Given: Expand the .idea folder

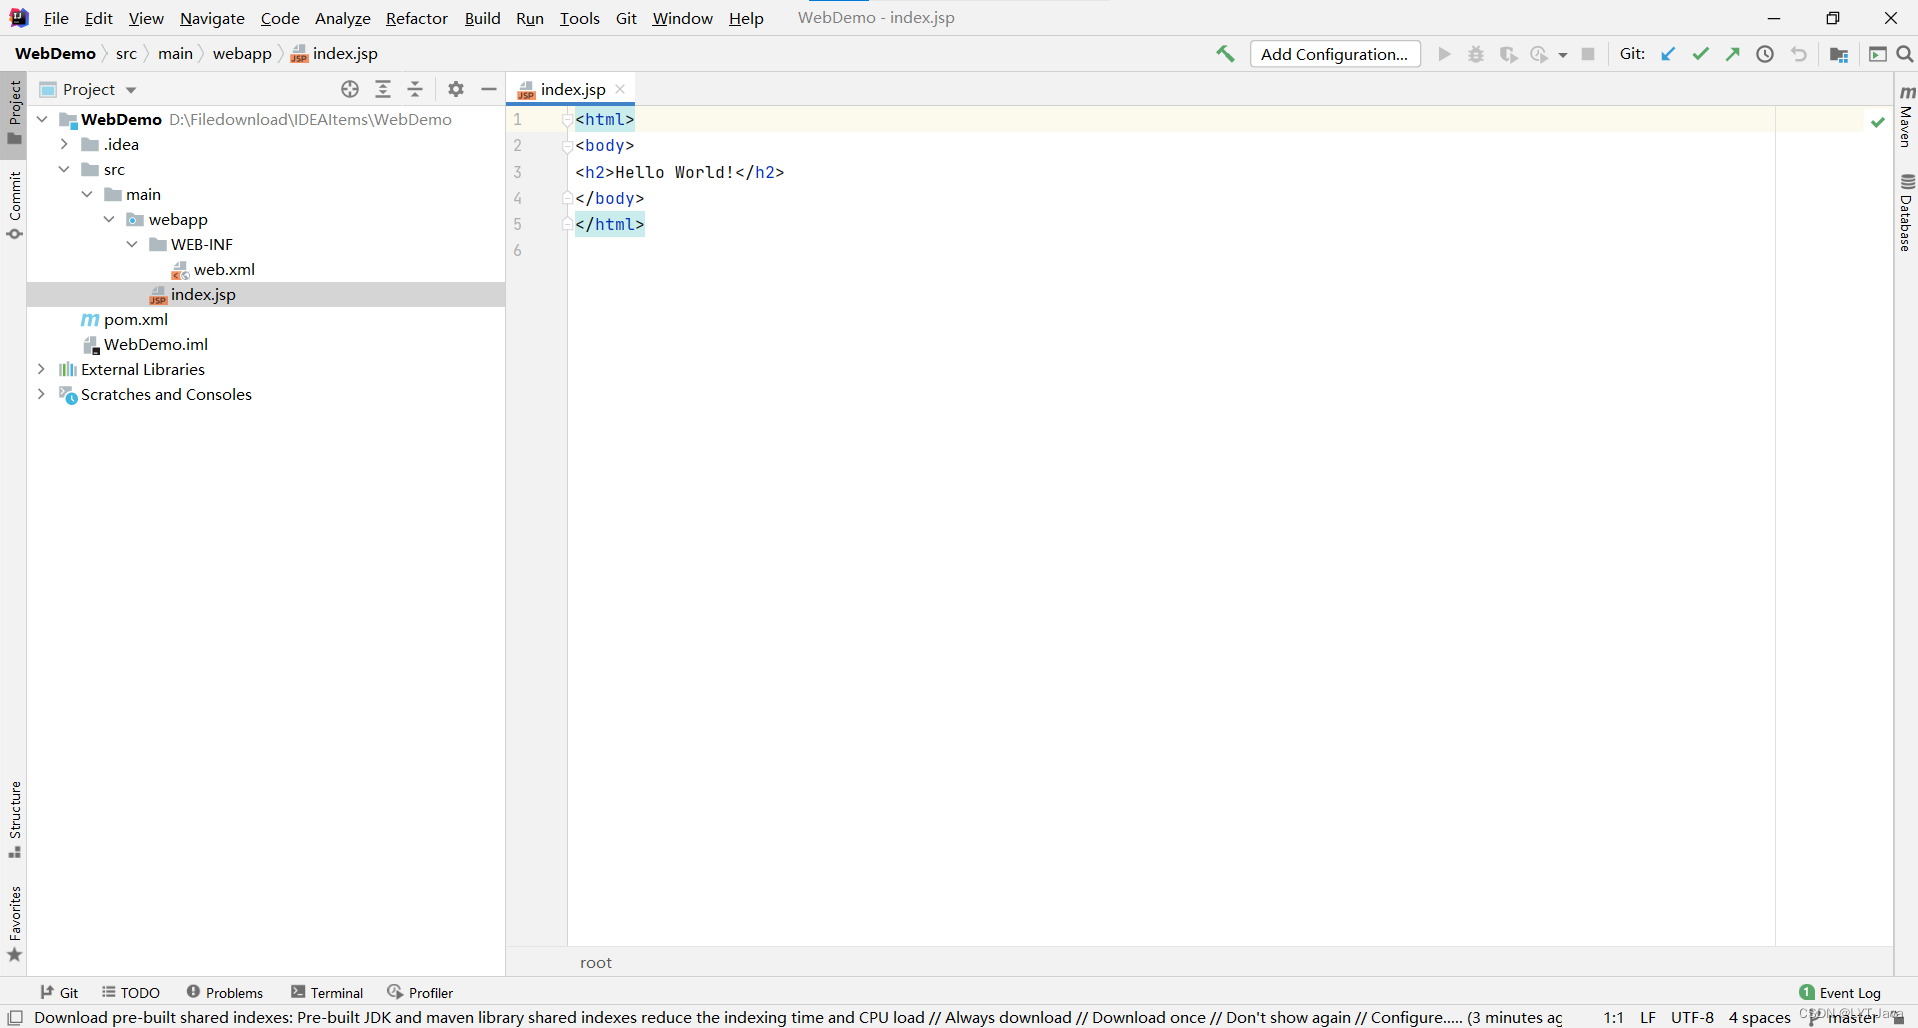Looking at the screenshot, I should (64, 144).
